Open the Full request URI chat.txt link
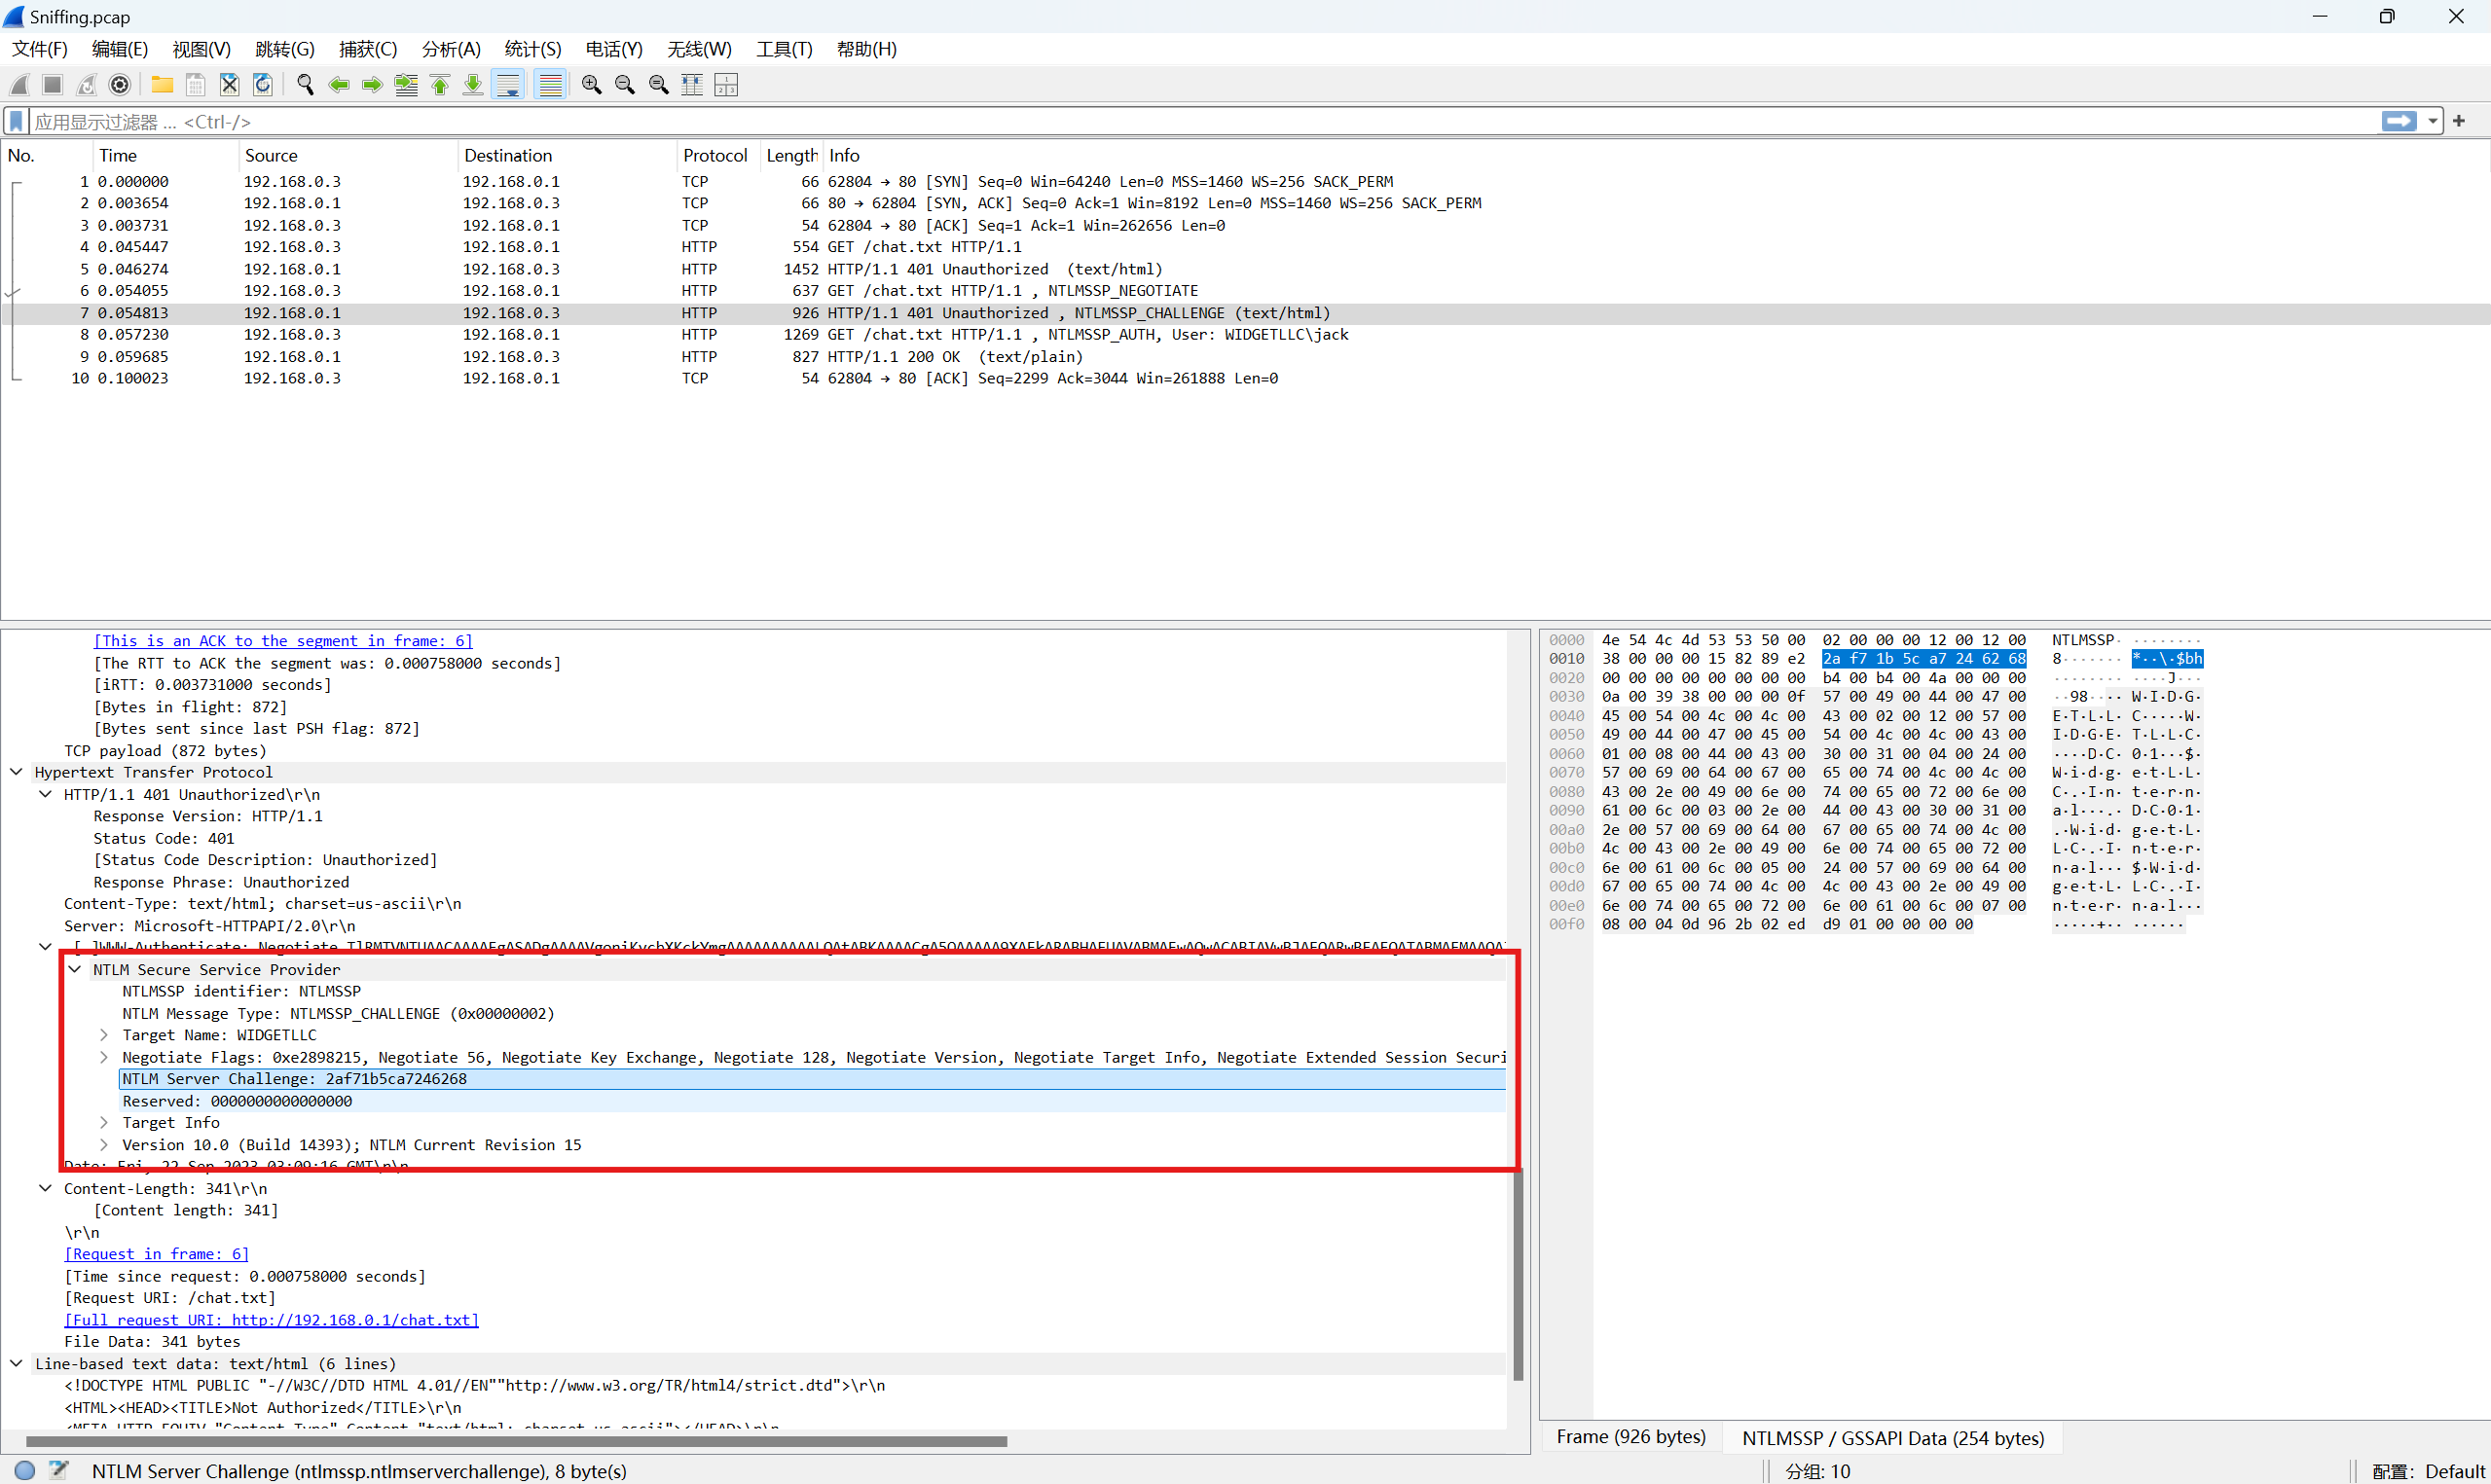 tap(271, 1320)
